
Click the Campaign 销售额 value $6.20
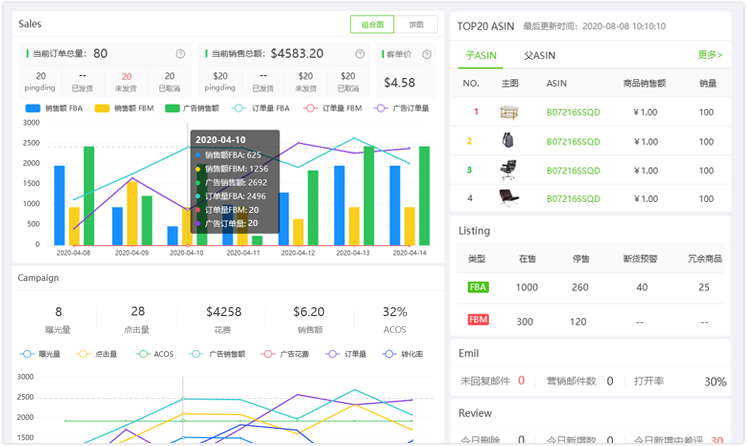tap(309, 312)
